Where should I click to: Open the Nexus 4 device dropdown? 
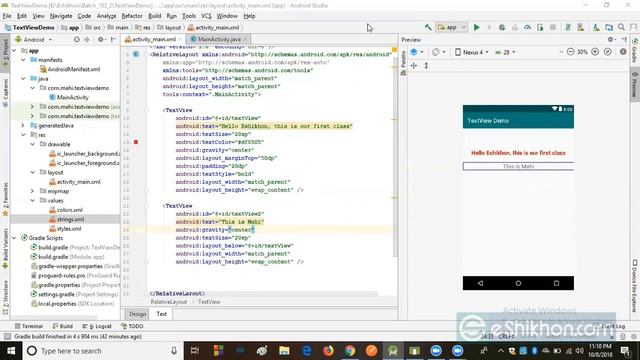point(471,52)
